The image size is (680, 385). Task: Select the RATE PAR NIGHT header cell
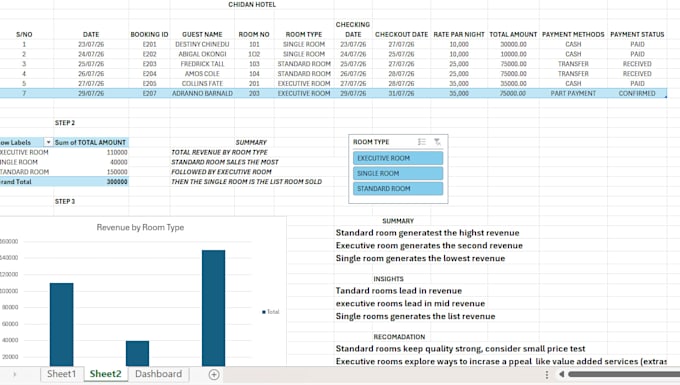click(x=459, y=34)
